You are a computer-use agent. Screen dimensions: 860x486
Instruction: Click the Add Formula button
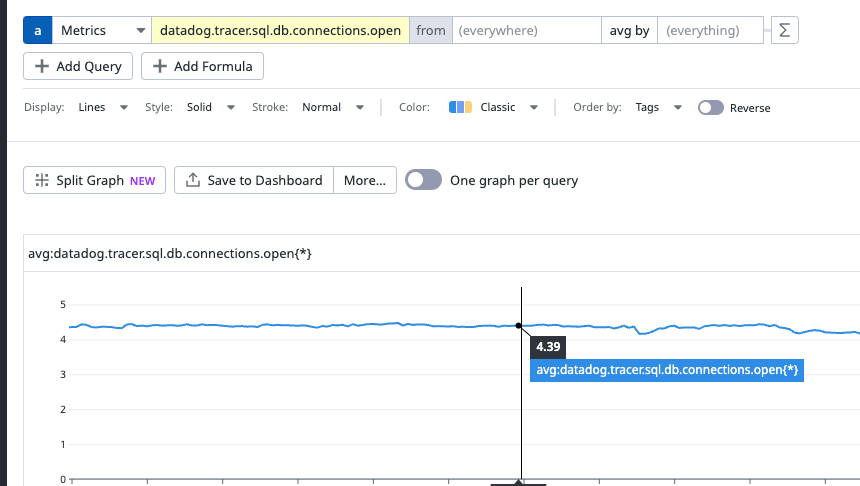202,66
